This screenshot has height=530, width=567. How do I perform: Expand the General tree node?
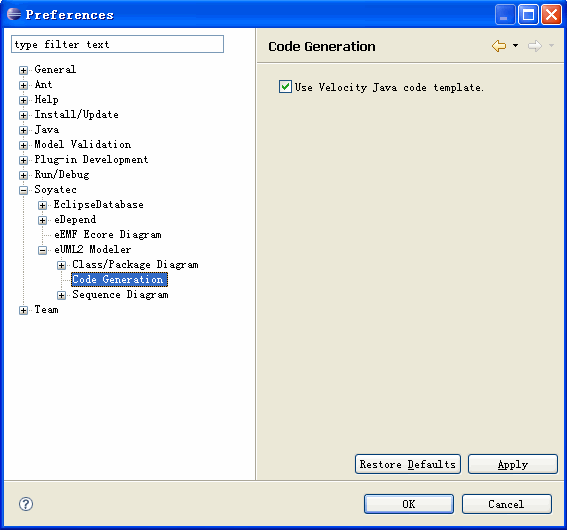pos(24,70)
